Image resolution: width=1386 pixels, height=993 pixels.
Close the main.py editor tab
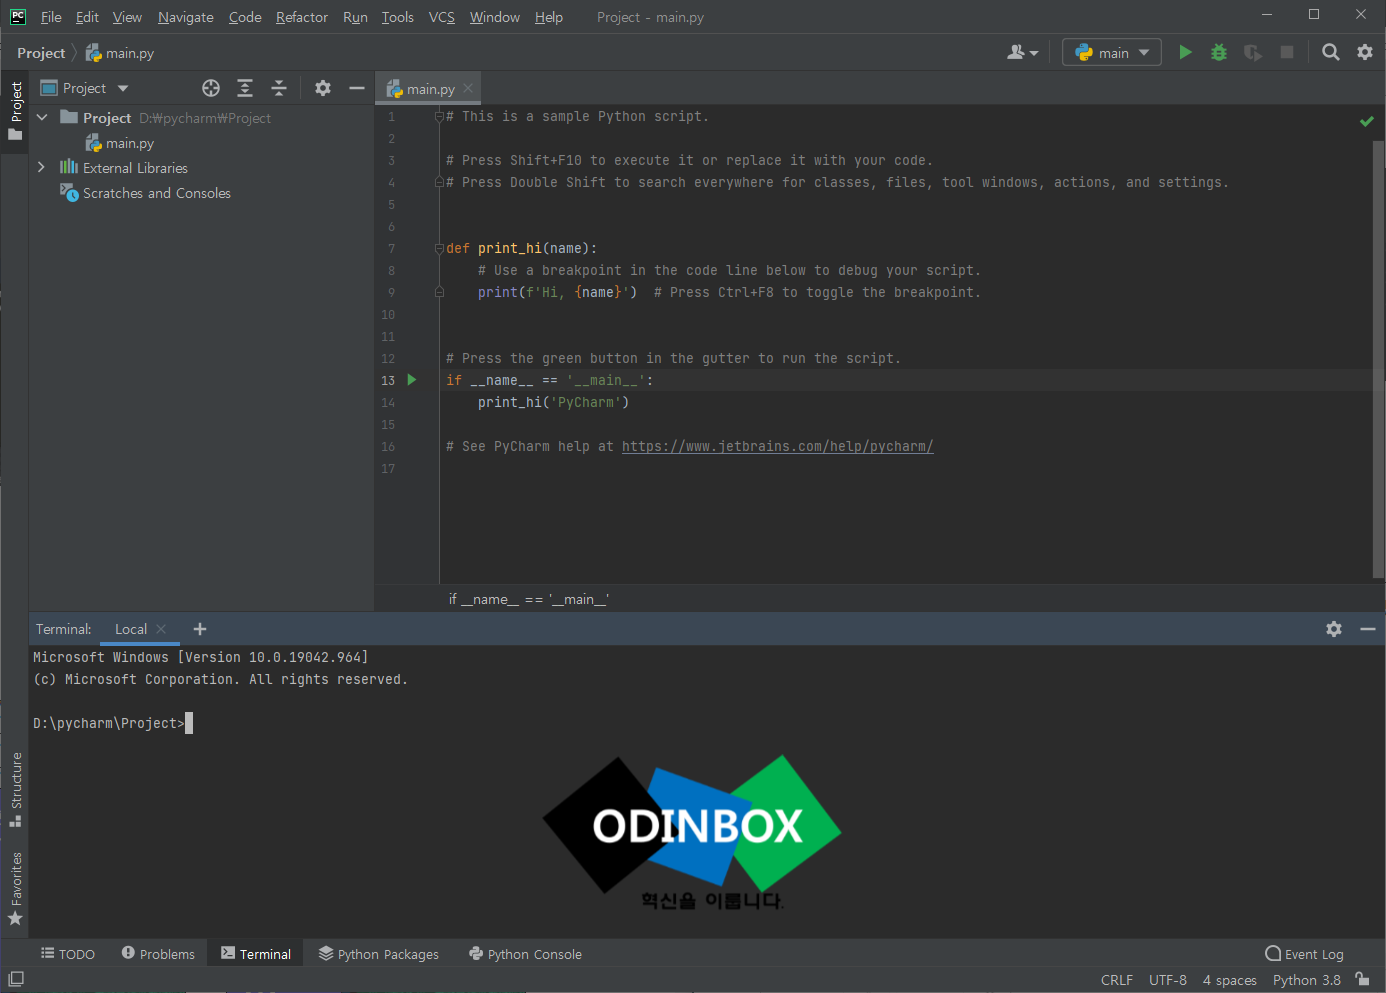coord(468,88)
